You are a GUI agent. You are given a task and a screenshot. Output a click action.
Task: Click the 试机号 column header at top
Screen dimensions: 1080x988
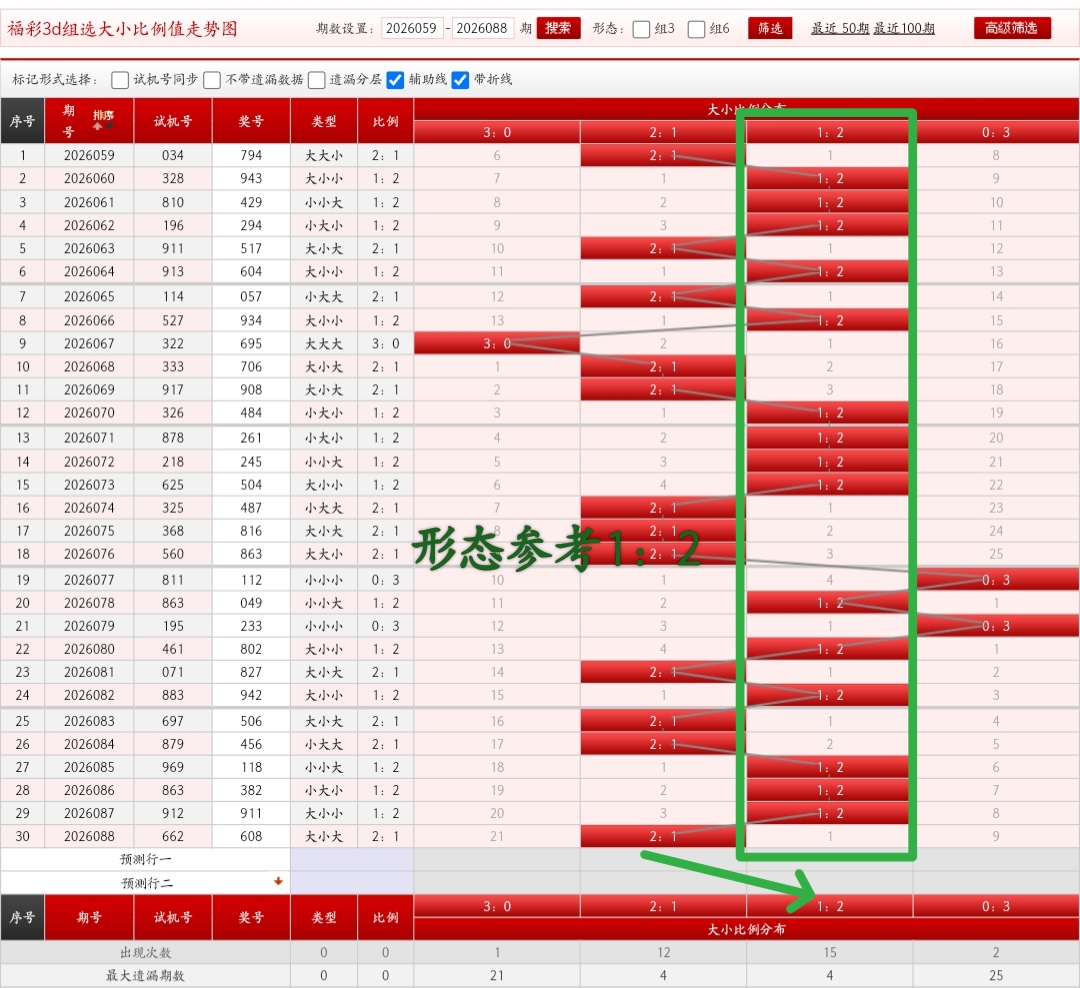click(x=173, y=121)
